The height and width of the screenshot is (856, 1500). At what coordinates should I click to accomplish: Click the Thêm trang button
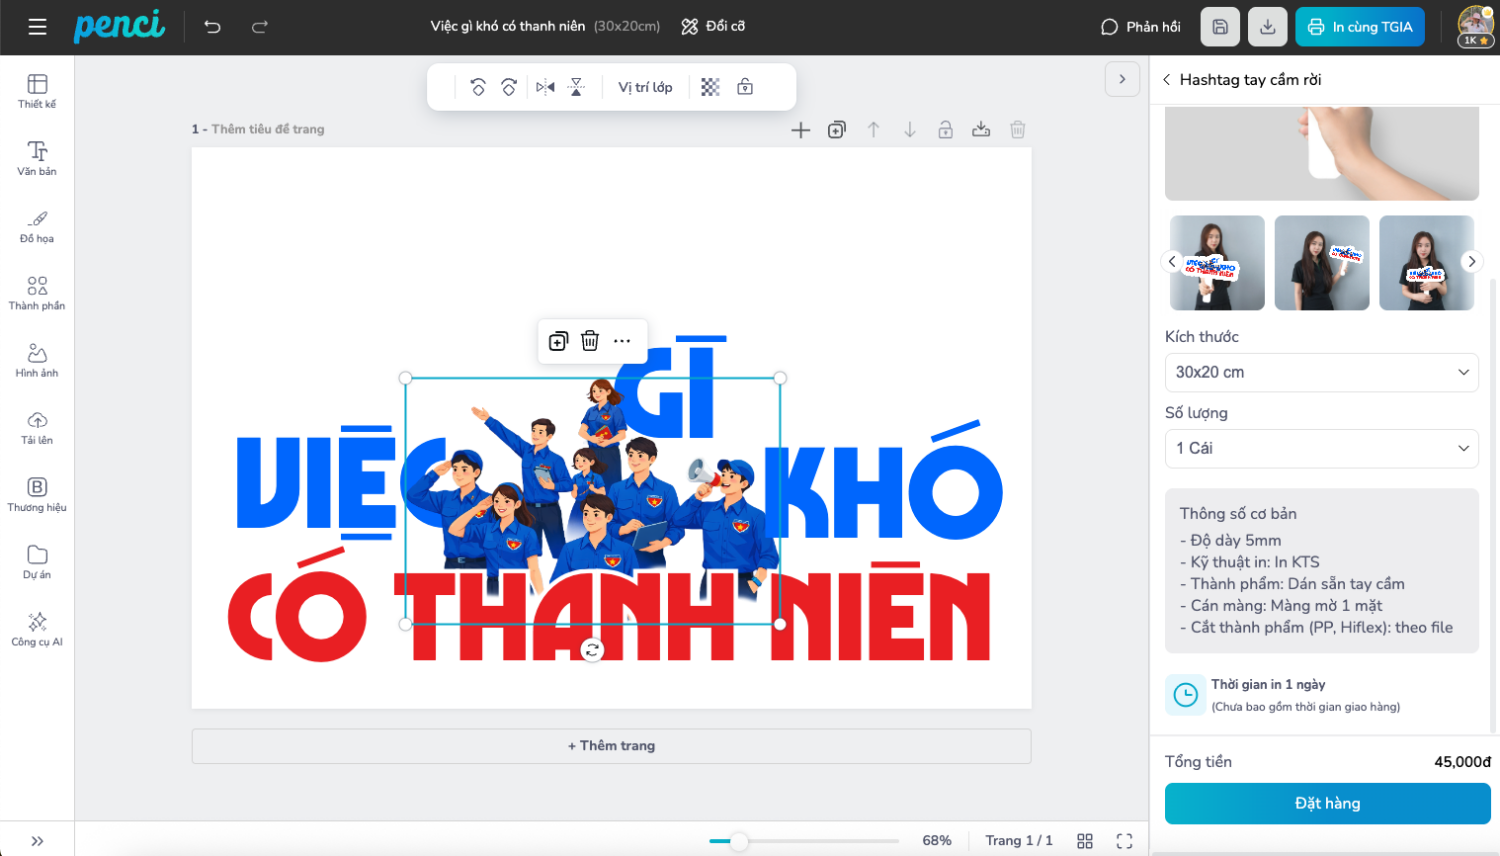611,746
